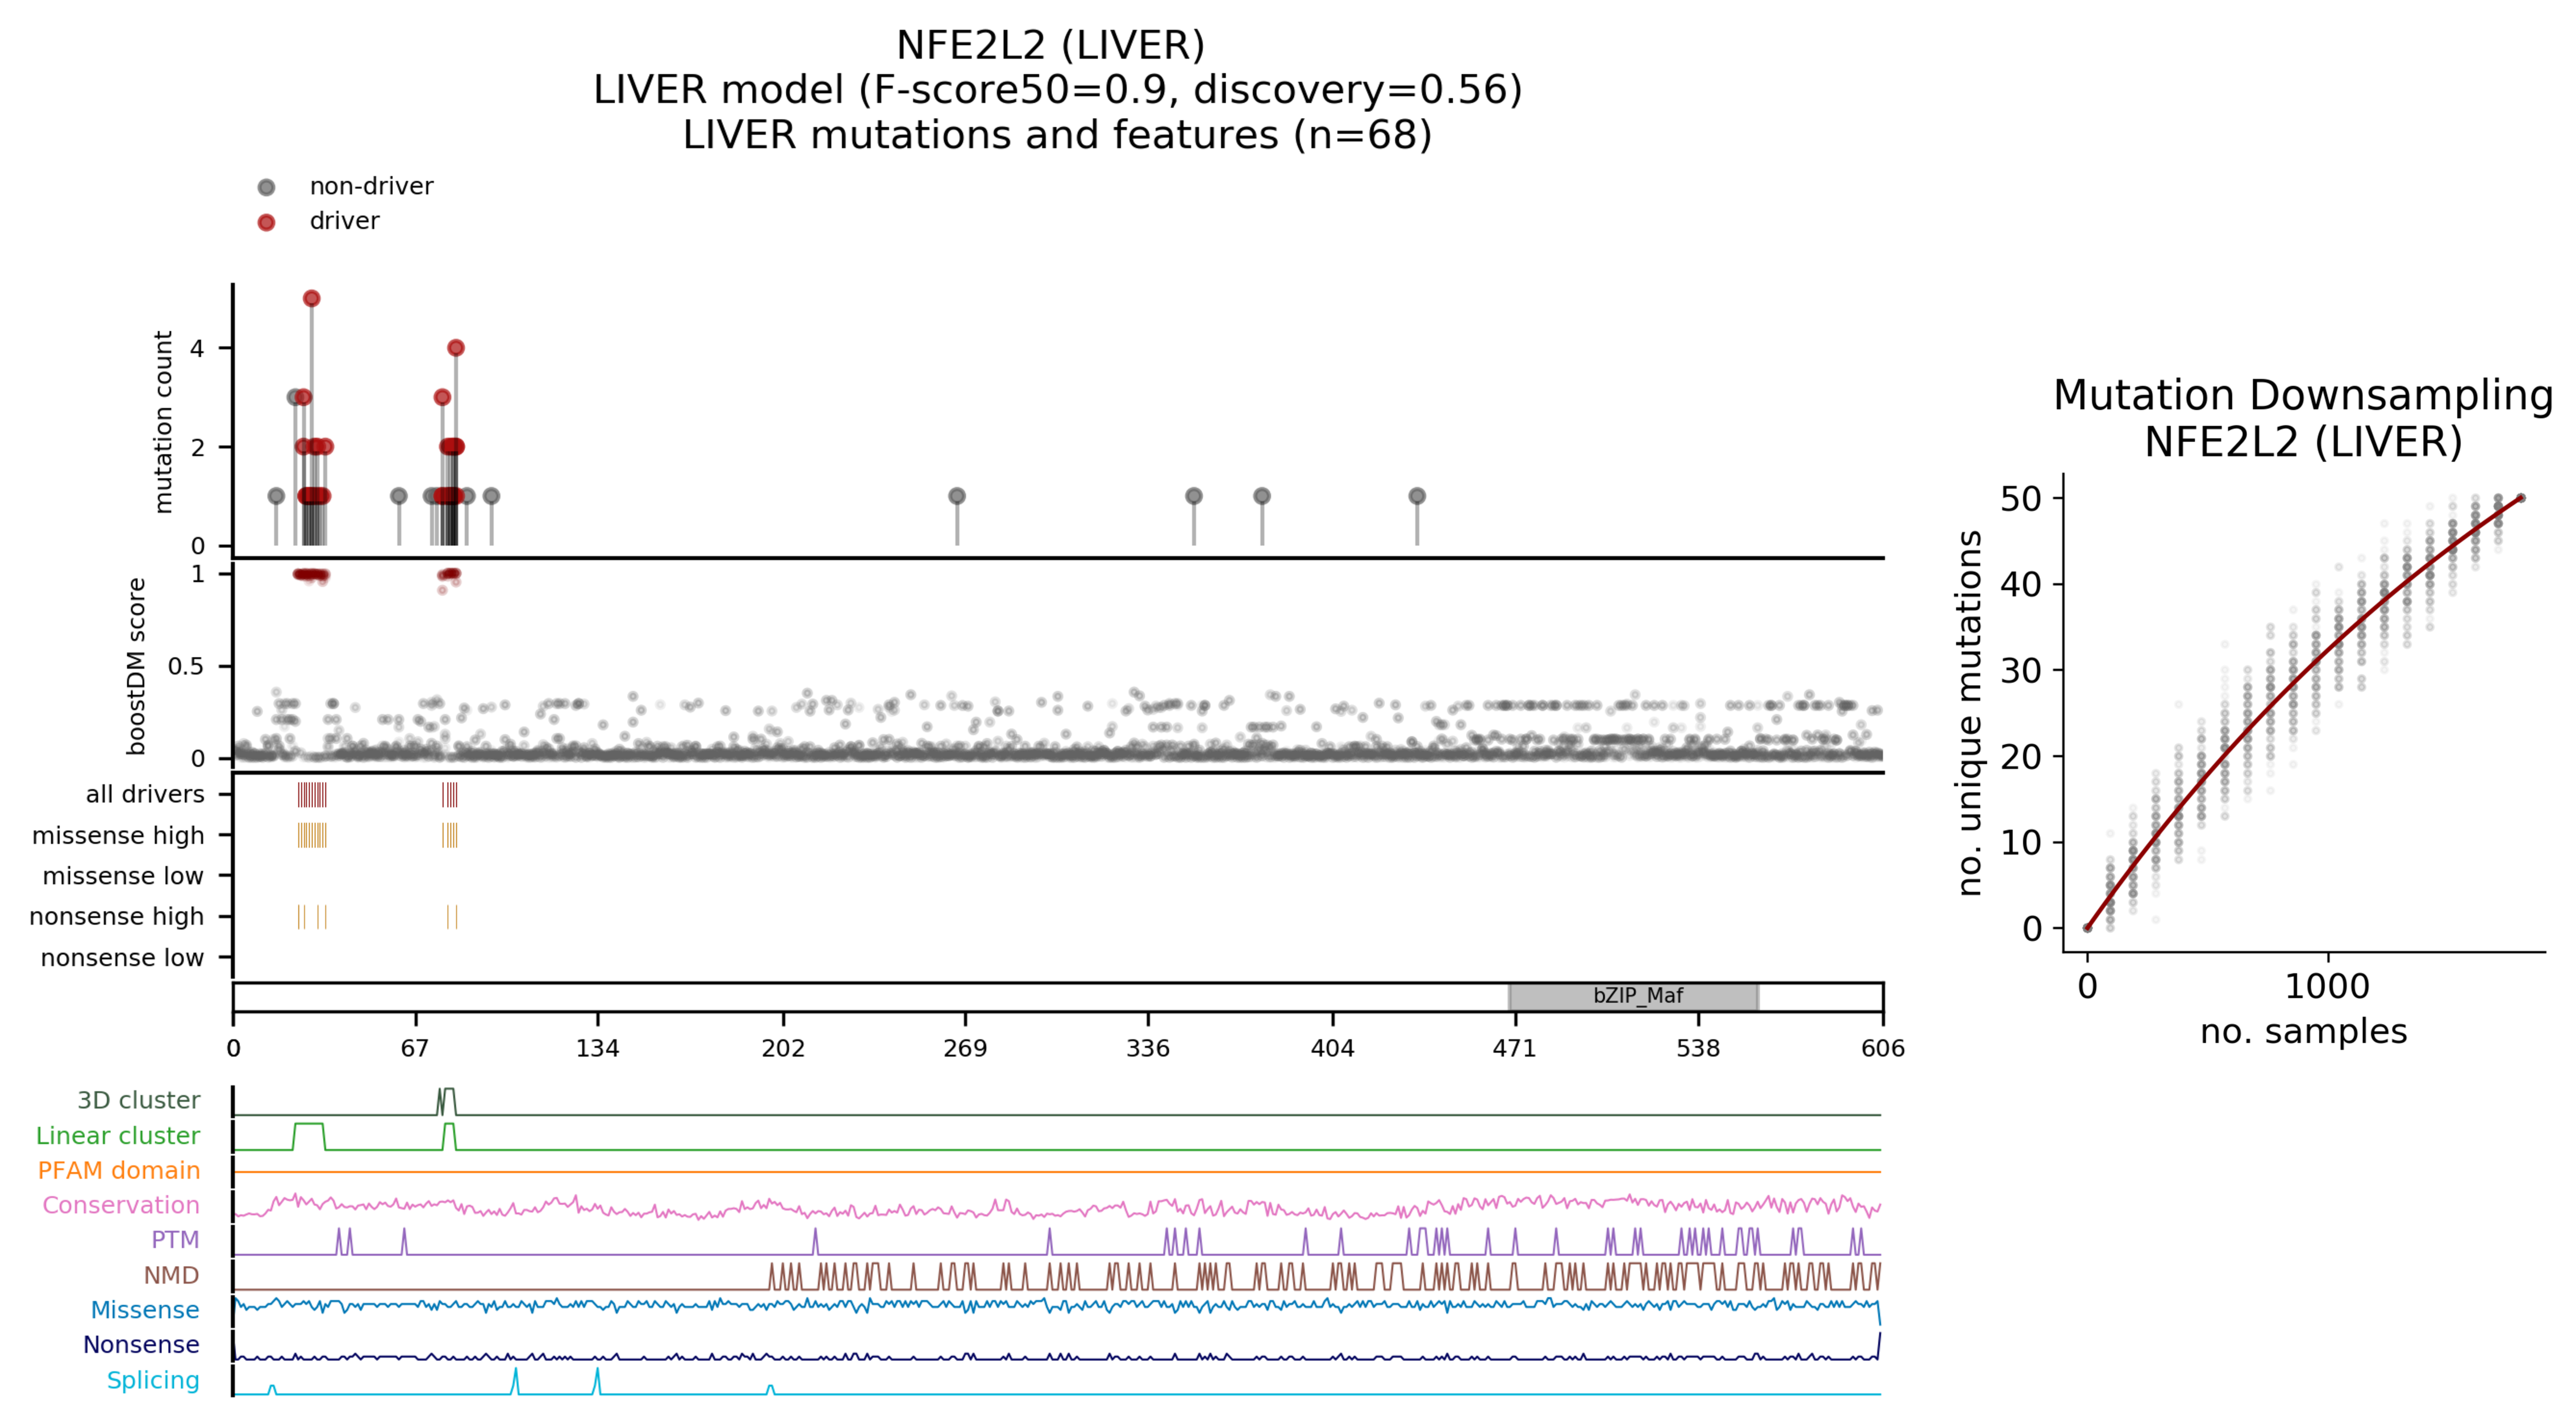Click the 1000 tick on samples axis

pos(2327,986)
